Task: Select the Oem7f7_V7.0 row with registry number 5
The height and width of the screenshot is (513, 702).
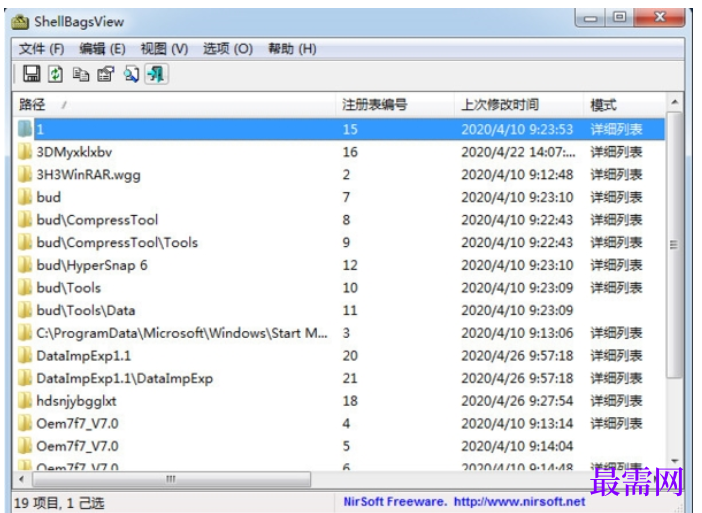Action: tap(339, 446)
